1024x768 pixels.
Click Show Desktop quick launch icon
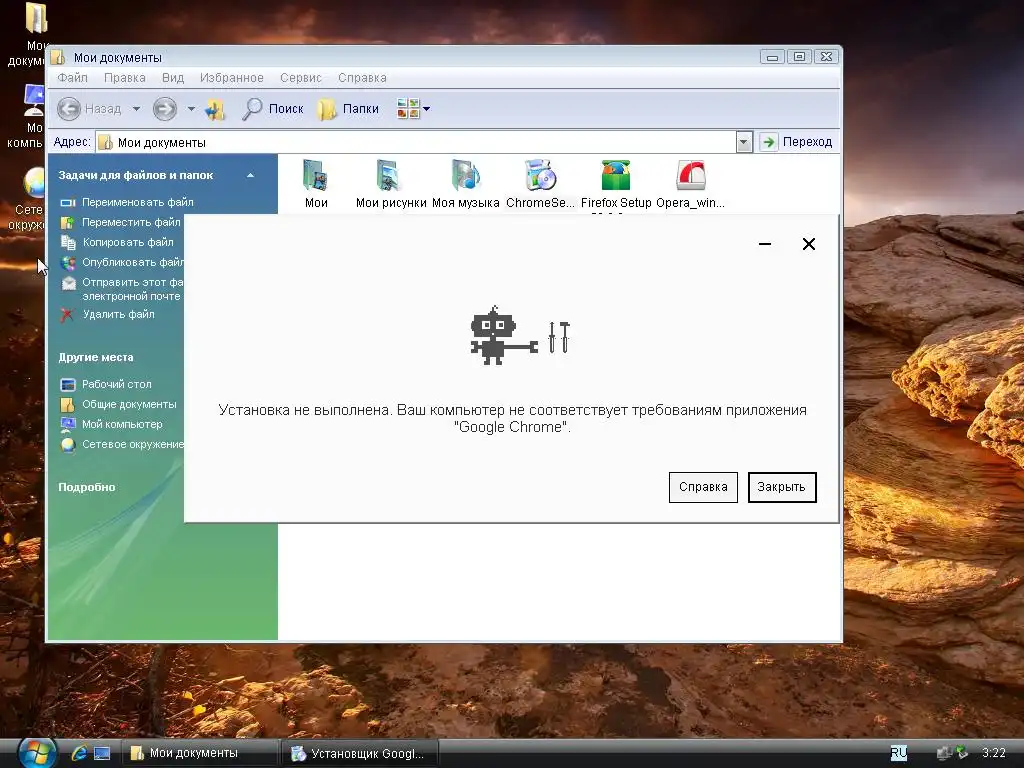coord(103,753)
